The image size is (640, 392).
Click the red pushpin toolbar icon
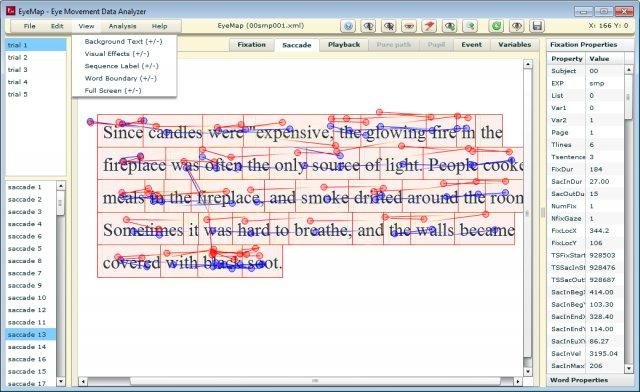[x=429, y=26]
